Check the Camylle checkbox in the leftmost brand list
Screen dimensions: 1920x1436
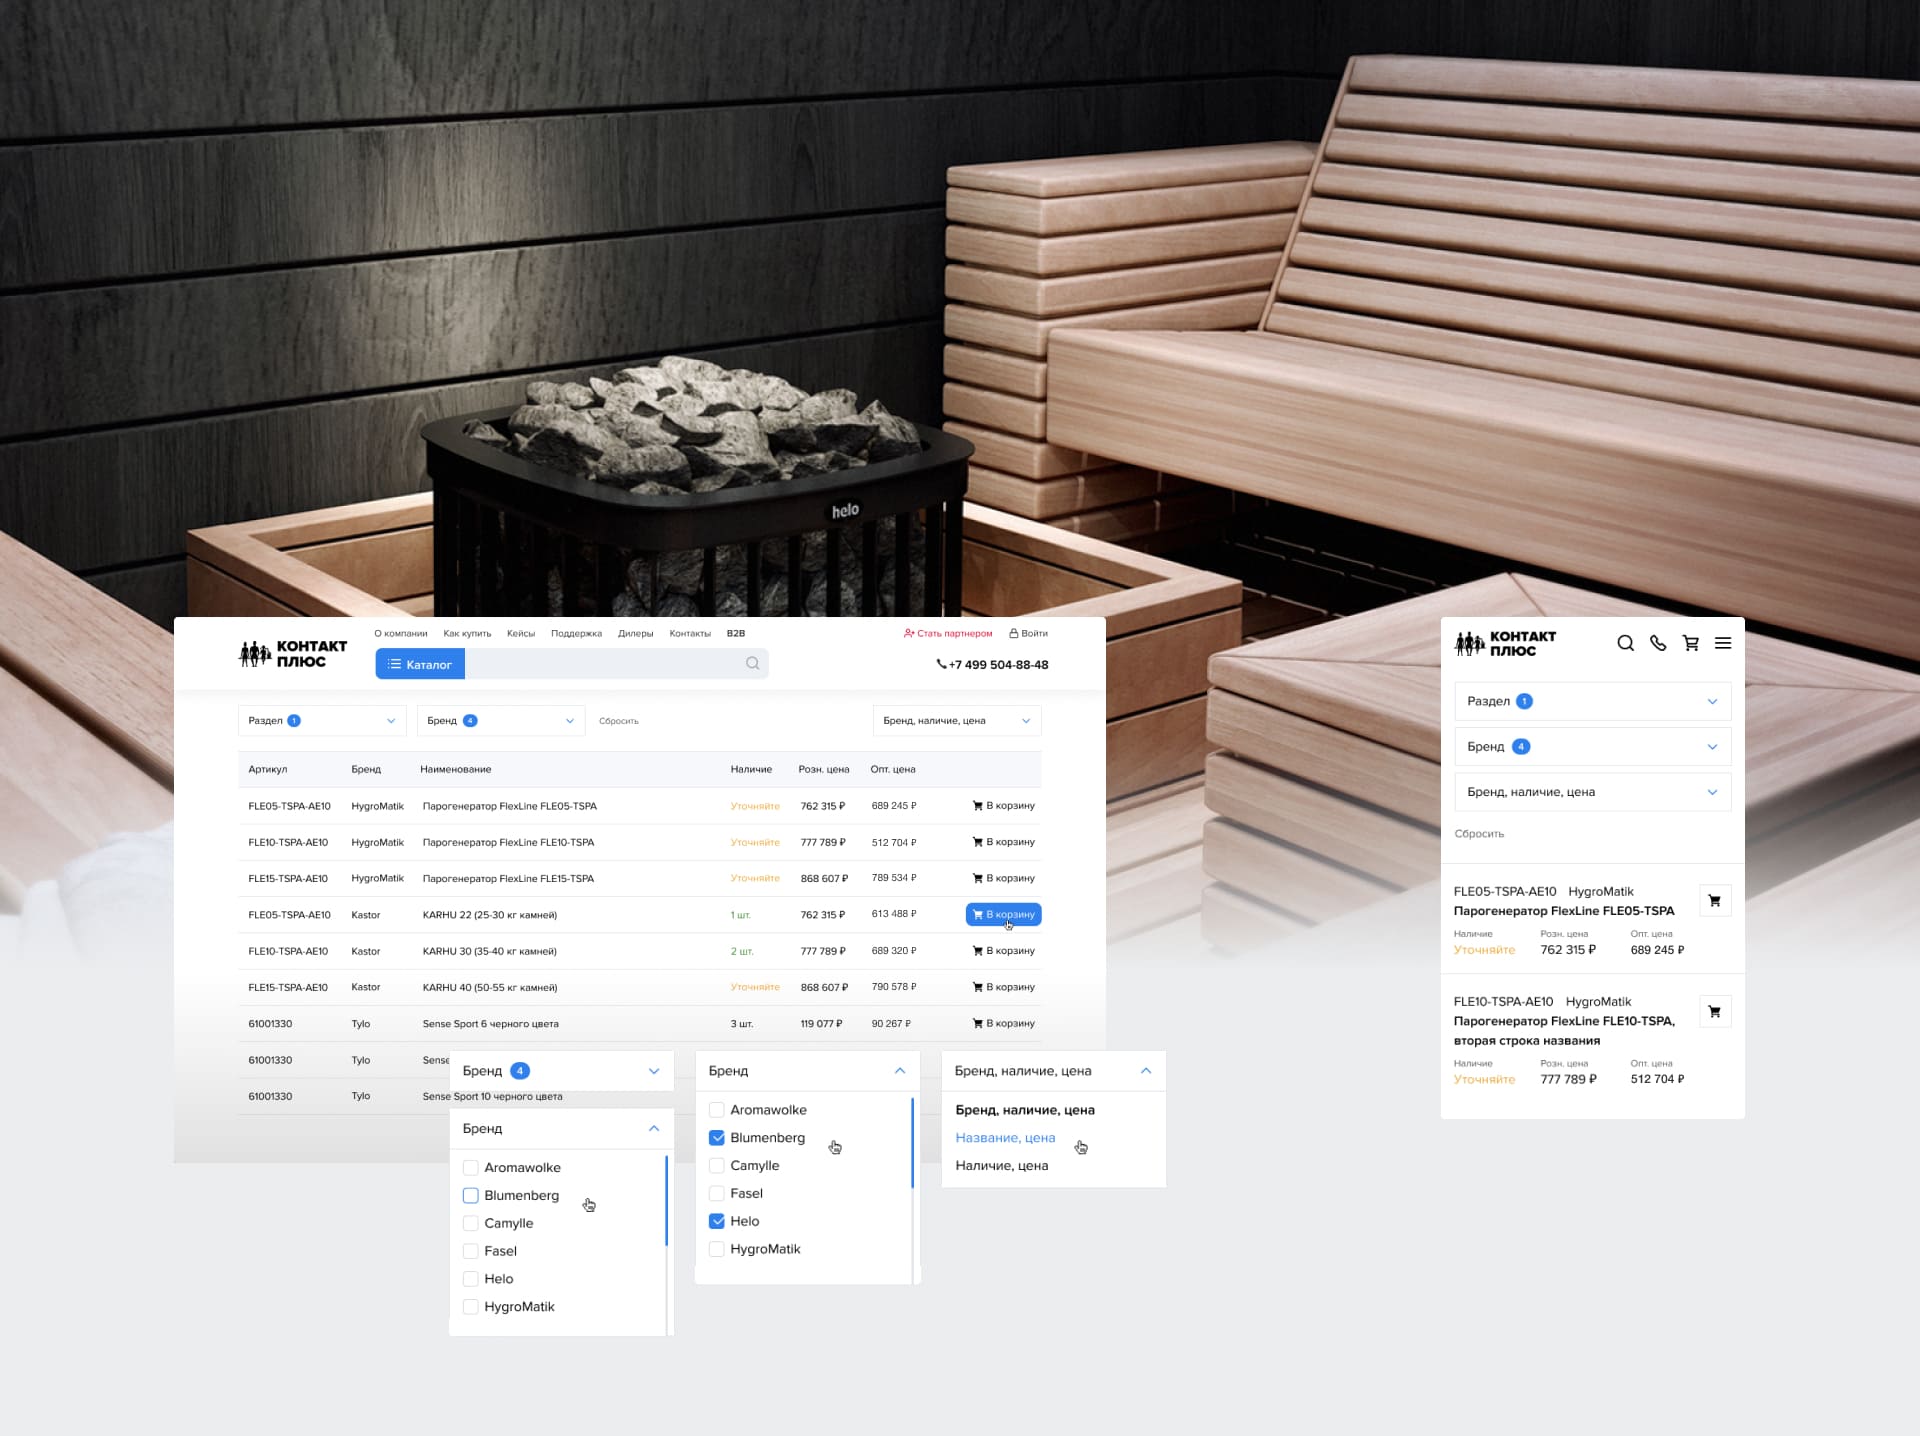[471, 1223]
